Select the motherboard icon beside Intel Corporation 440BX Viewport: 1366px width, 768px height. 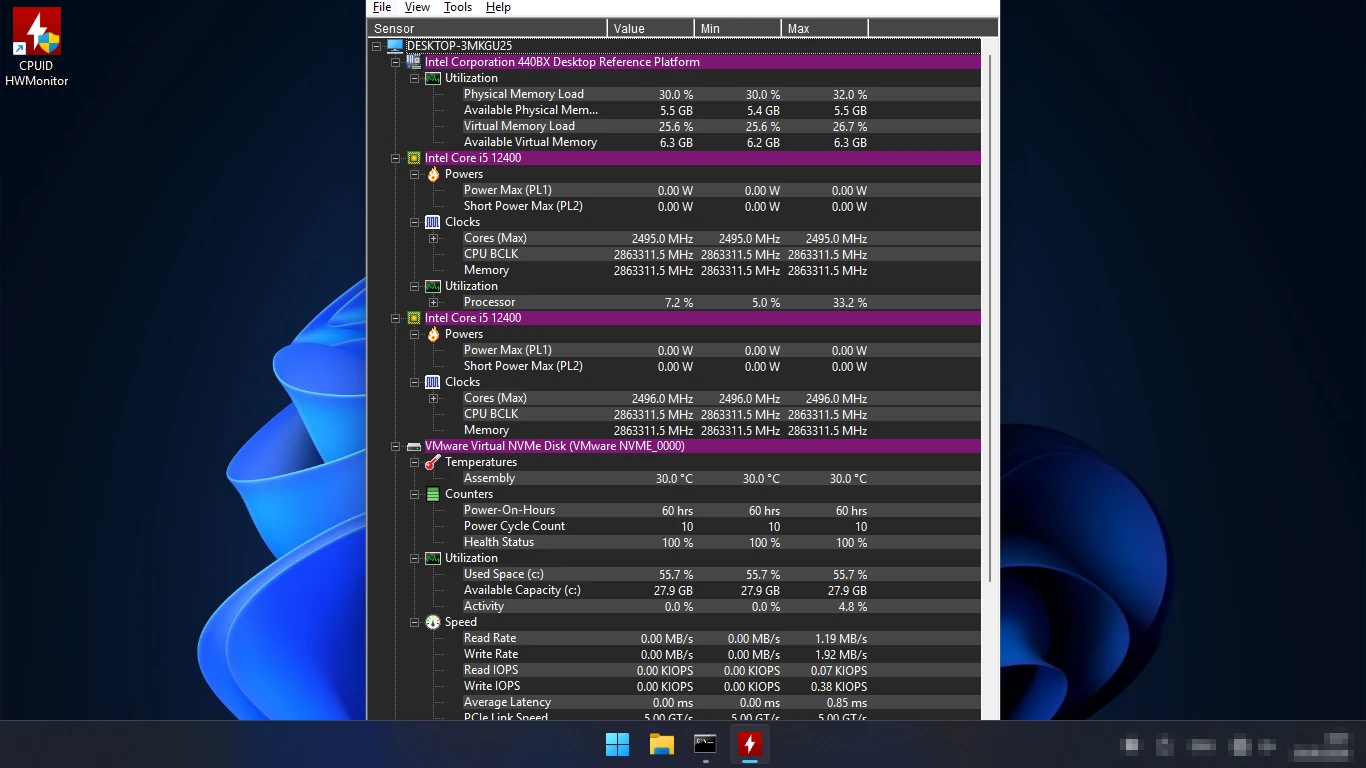pos(413,62)
